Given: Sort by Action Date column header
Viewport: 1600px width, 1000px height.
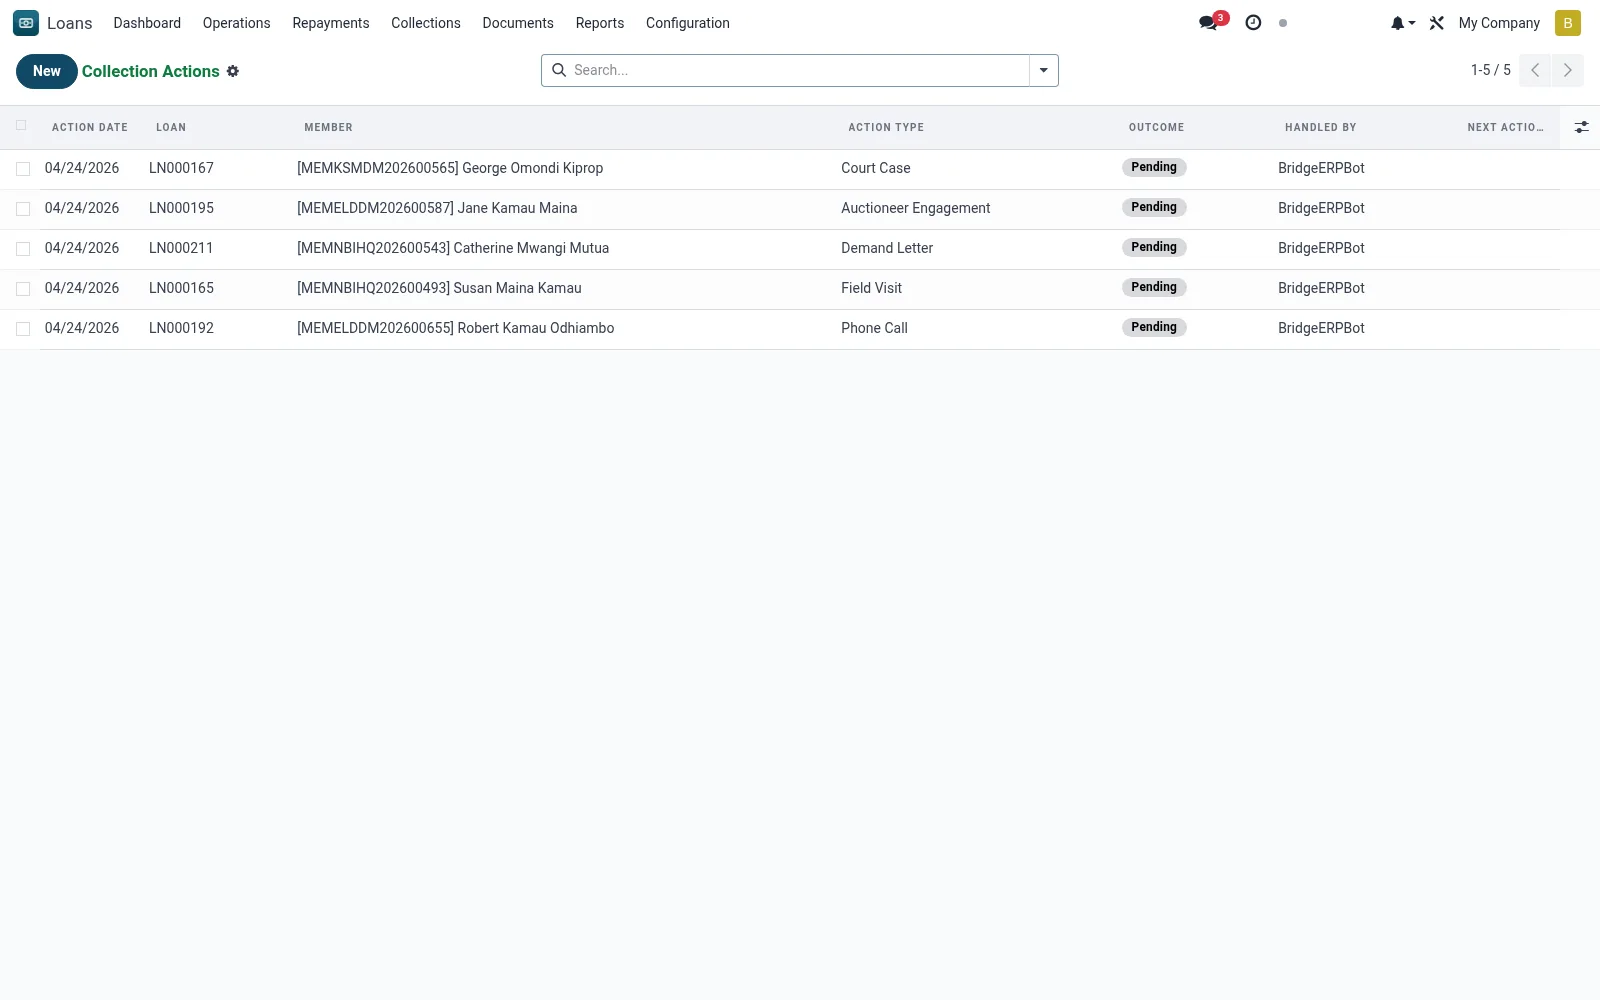Looking at the screenshot, I should [x=90, y=127].
